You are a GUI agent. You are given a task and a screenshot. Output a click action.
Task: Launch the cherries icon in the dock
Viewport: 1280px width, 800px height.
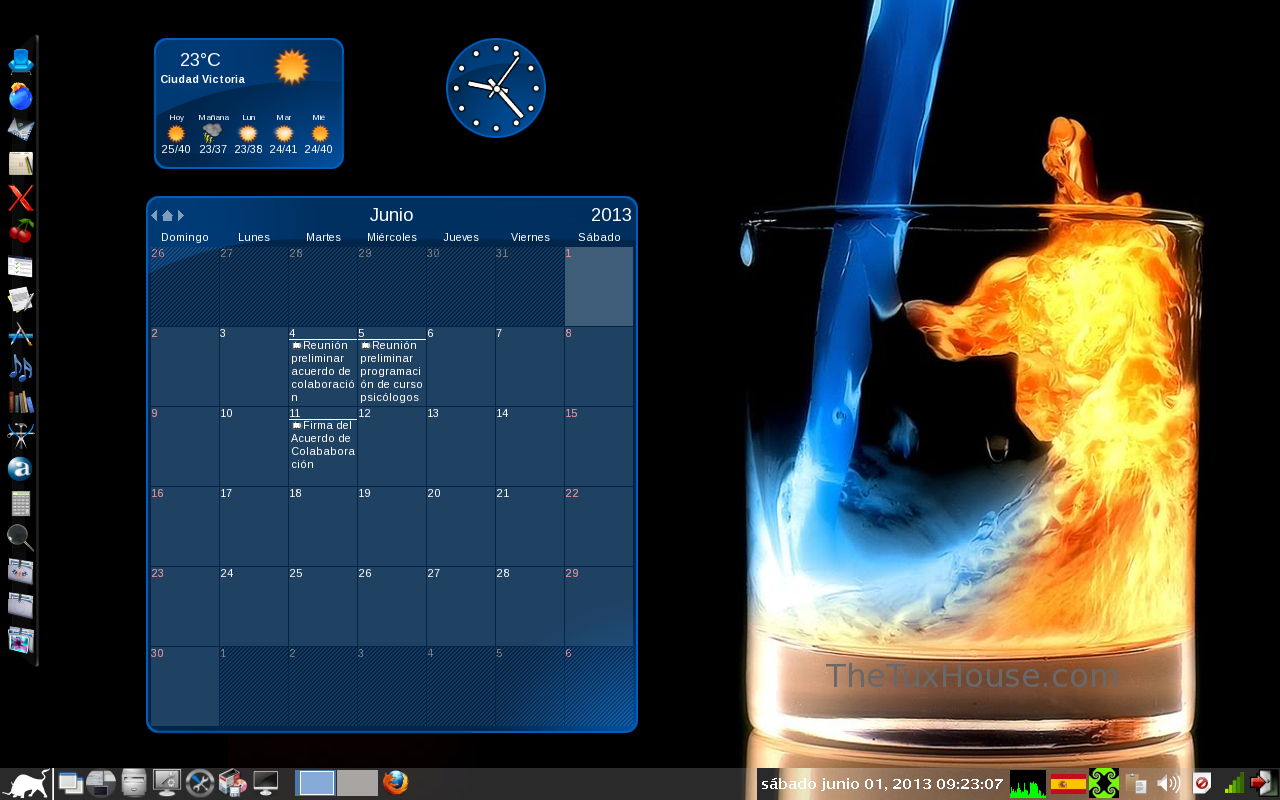click(21, 231)
